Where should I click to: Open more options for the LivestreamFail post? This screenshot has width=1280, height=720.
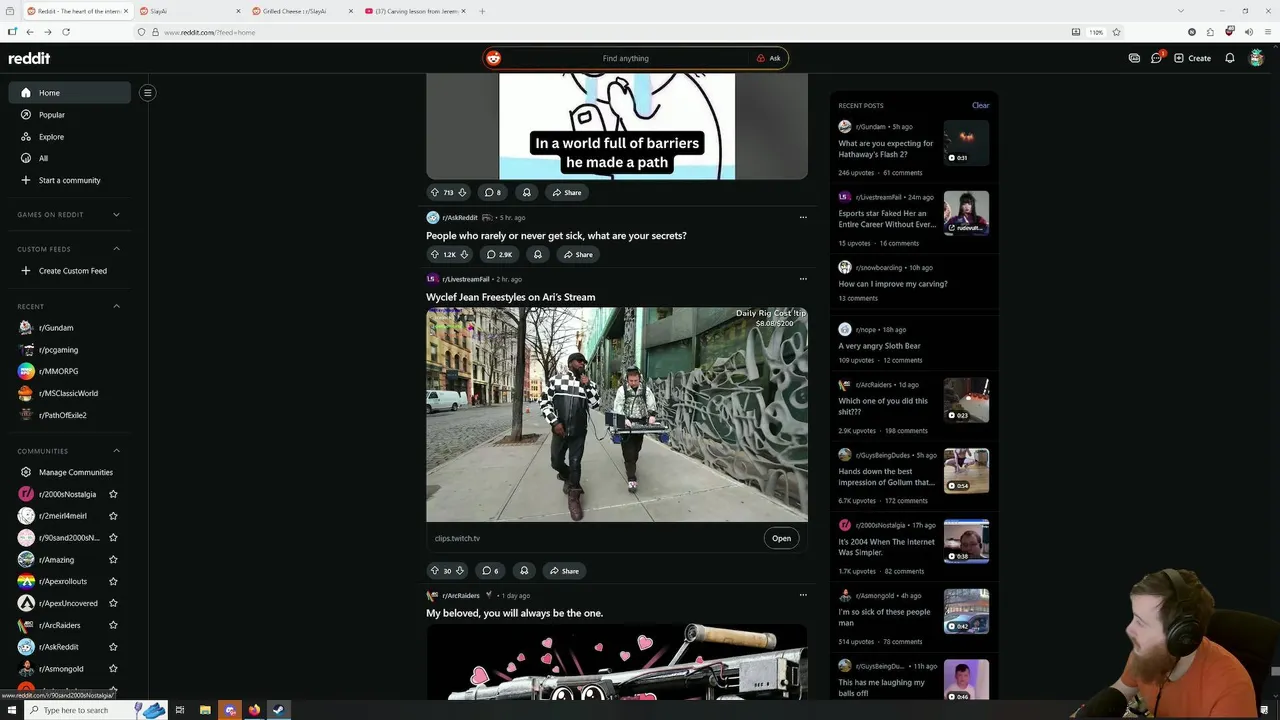803,279
